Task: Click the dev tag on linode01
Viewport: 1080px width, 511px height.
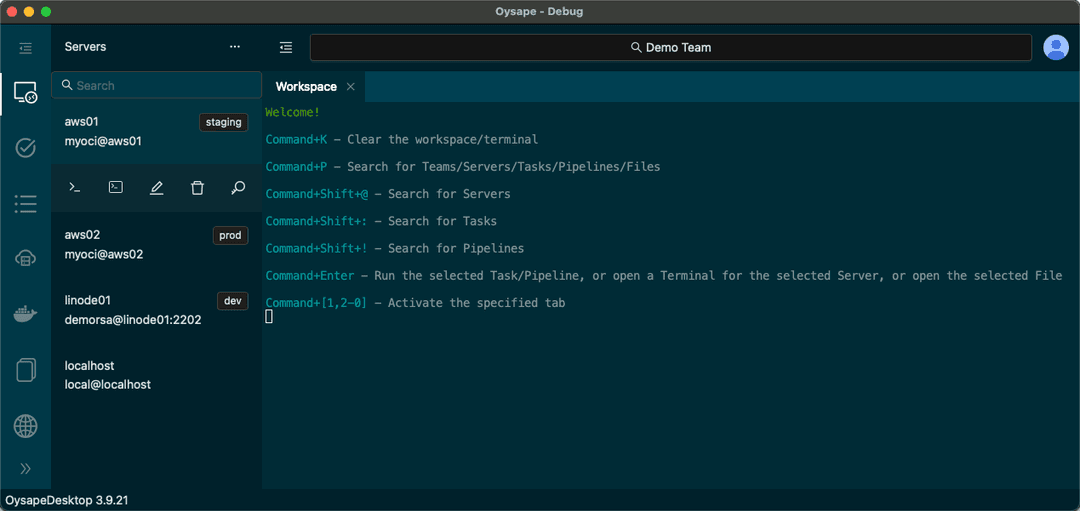Action: click(233, 301)
